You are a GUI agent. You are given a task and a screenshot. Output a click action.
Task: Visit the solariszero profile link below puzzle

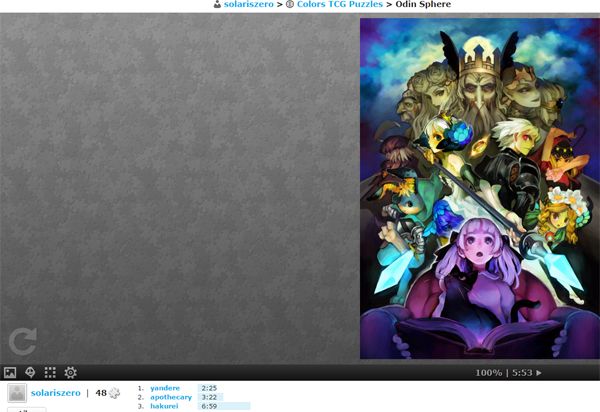(56, 393)
